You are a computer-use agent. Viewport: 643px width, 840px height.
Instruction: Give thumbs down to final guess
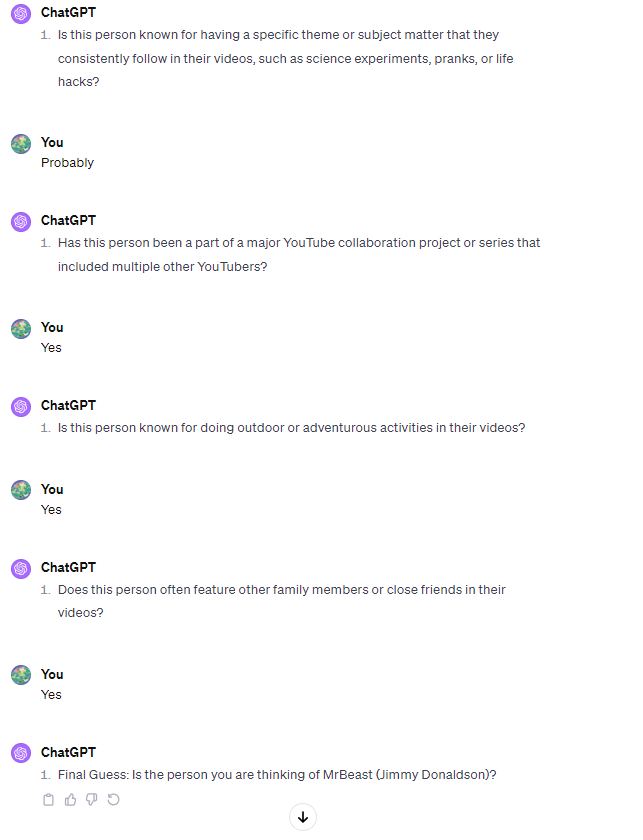pyautogui.click(x=92, y=800)
